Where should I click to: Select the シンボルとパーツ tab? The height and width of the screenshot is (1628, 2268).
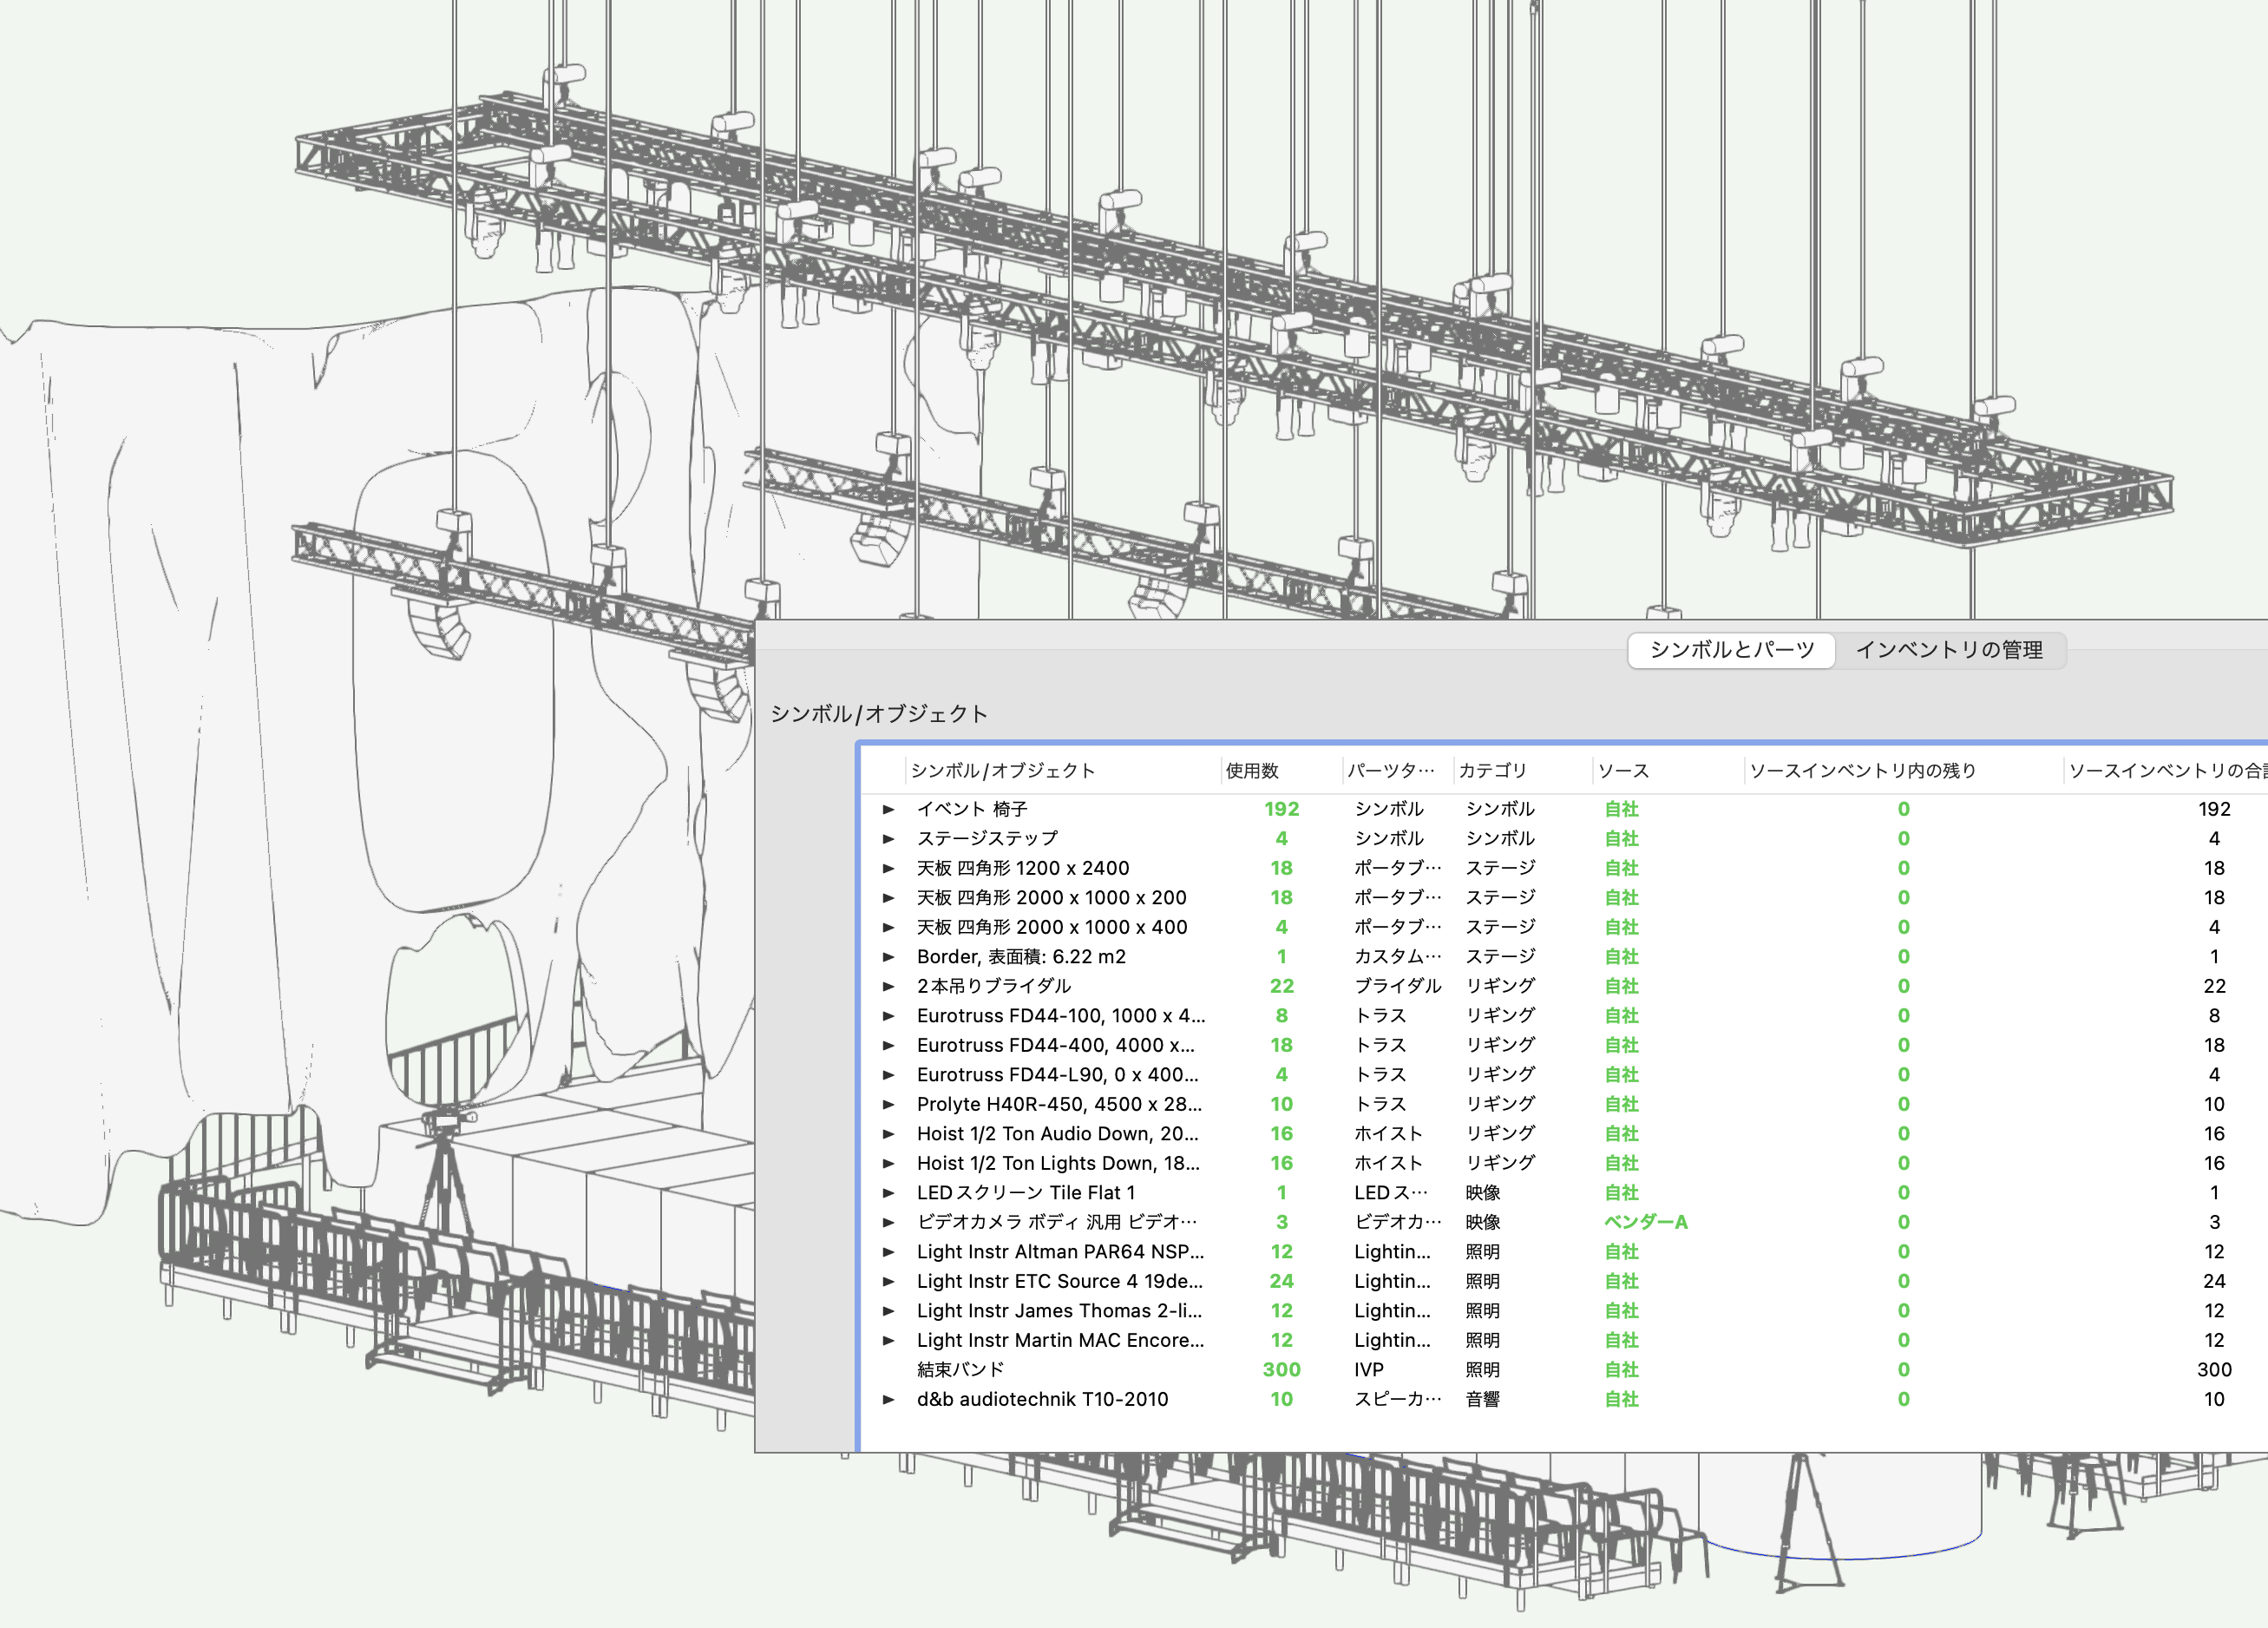[1731, 651]
